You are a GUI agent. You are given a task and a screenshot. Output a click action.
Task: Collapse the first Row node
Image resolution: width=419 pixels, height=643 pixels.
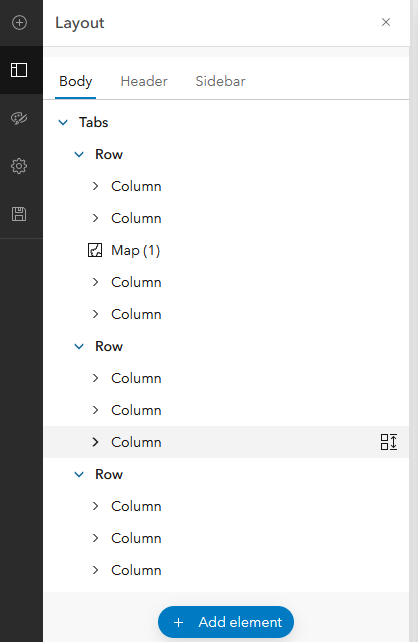[x=79, y=154]
